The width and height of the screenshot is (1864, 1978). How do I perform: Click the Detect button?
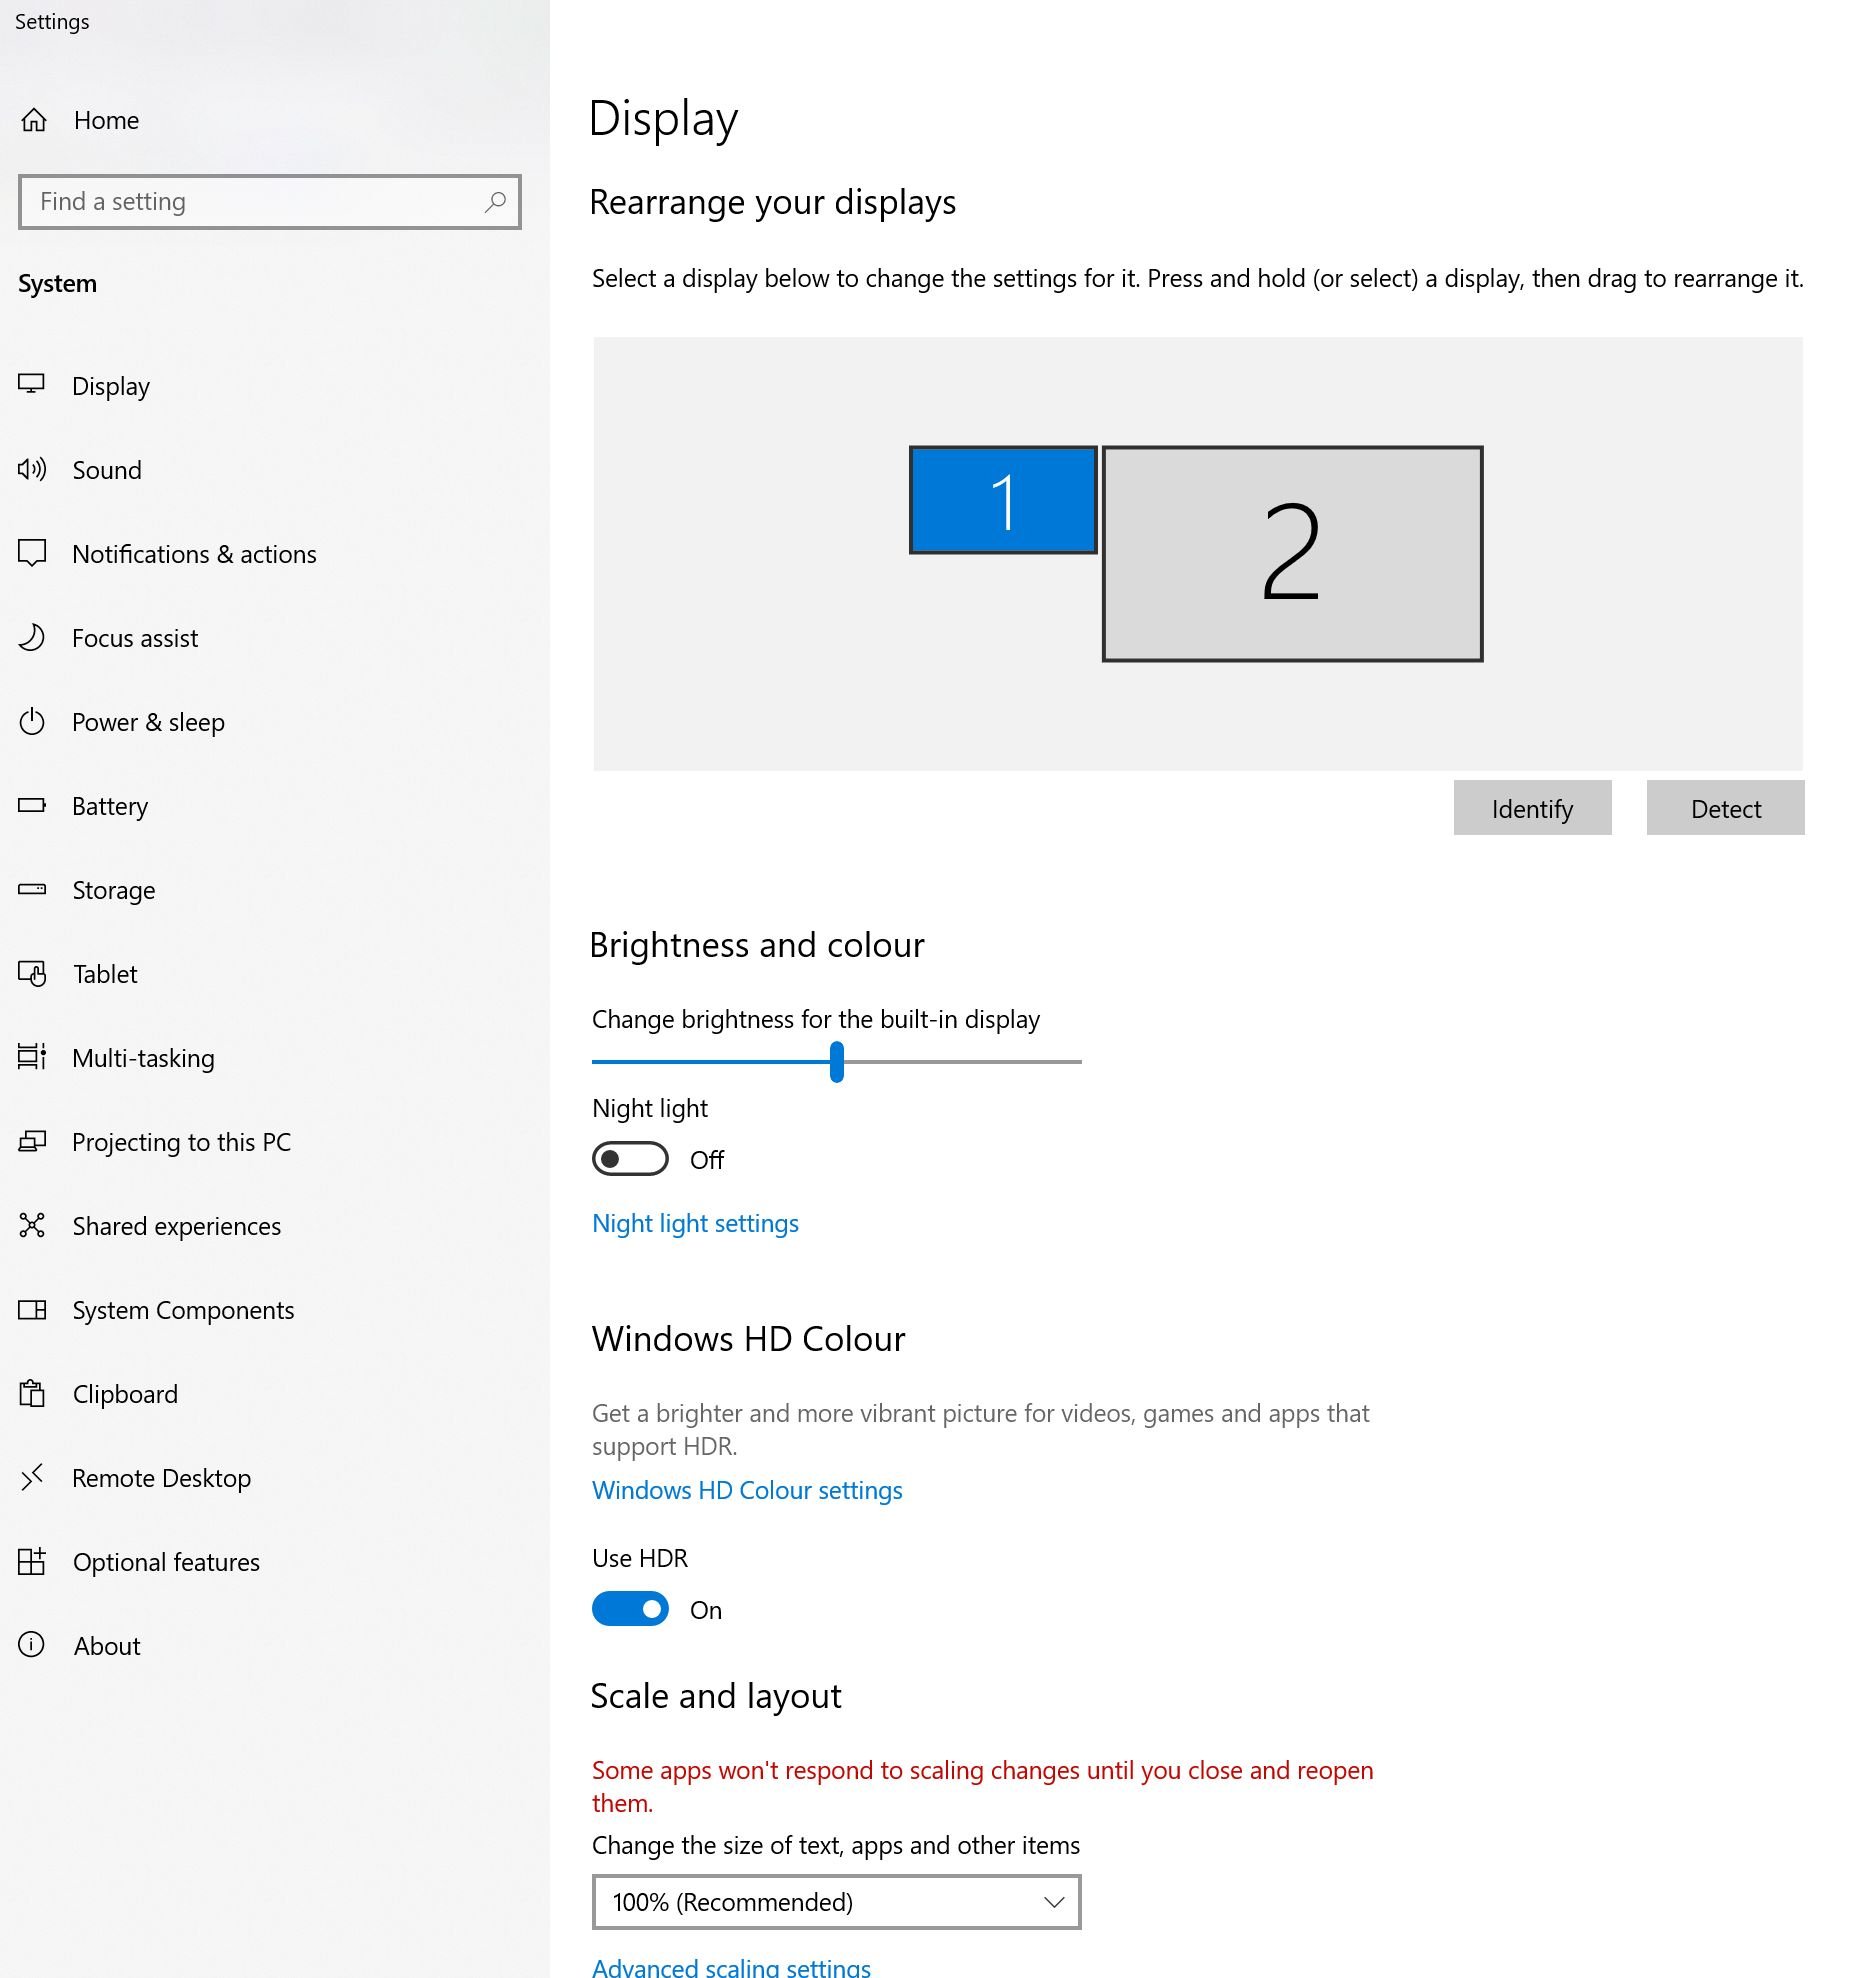[1725, 808]
